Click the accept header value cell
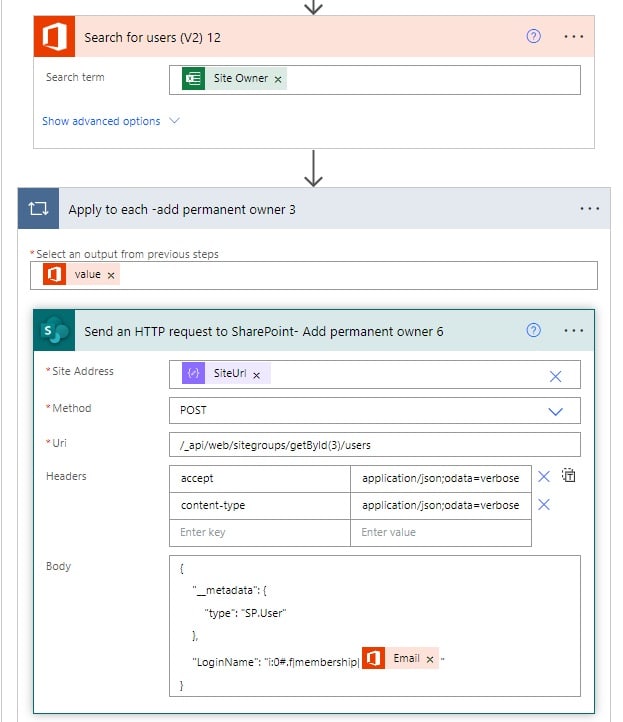This screenshot has height=722, width=623. coord(441,479)
